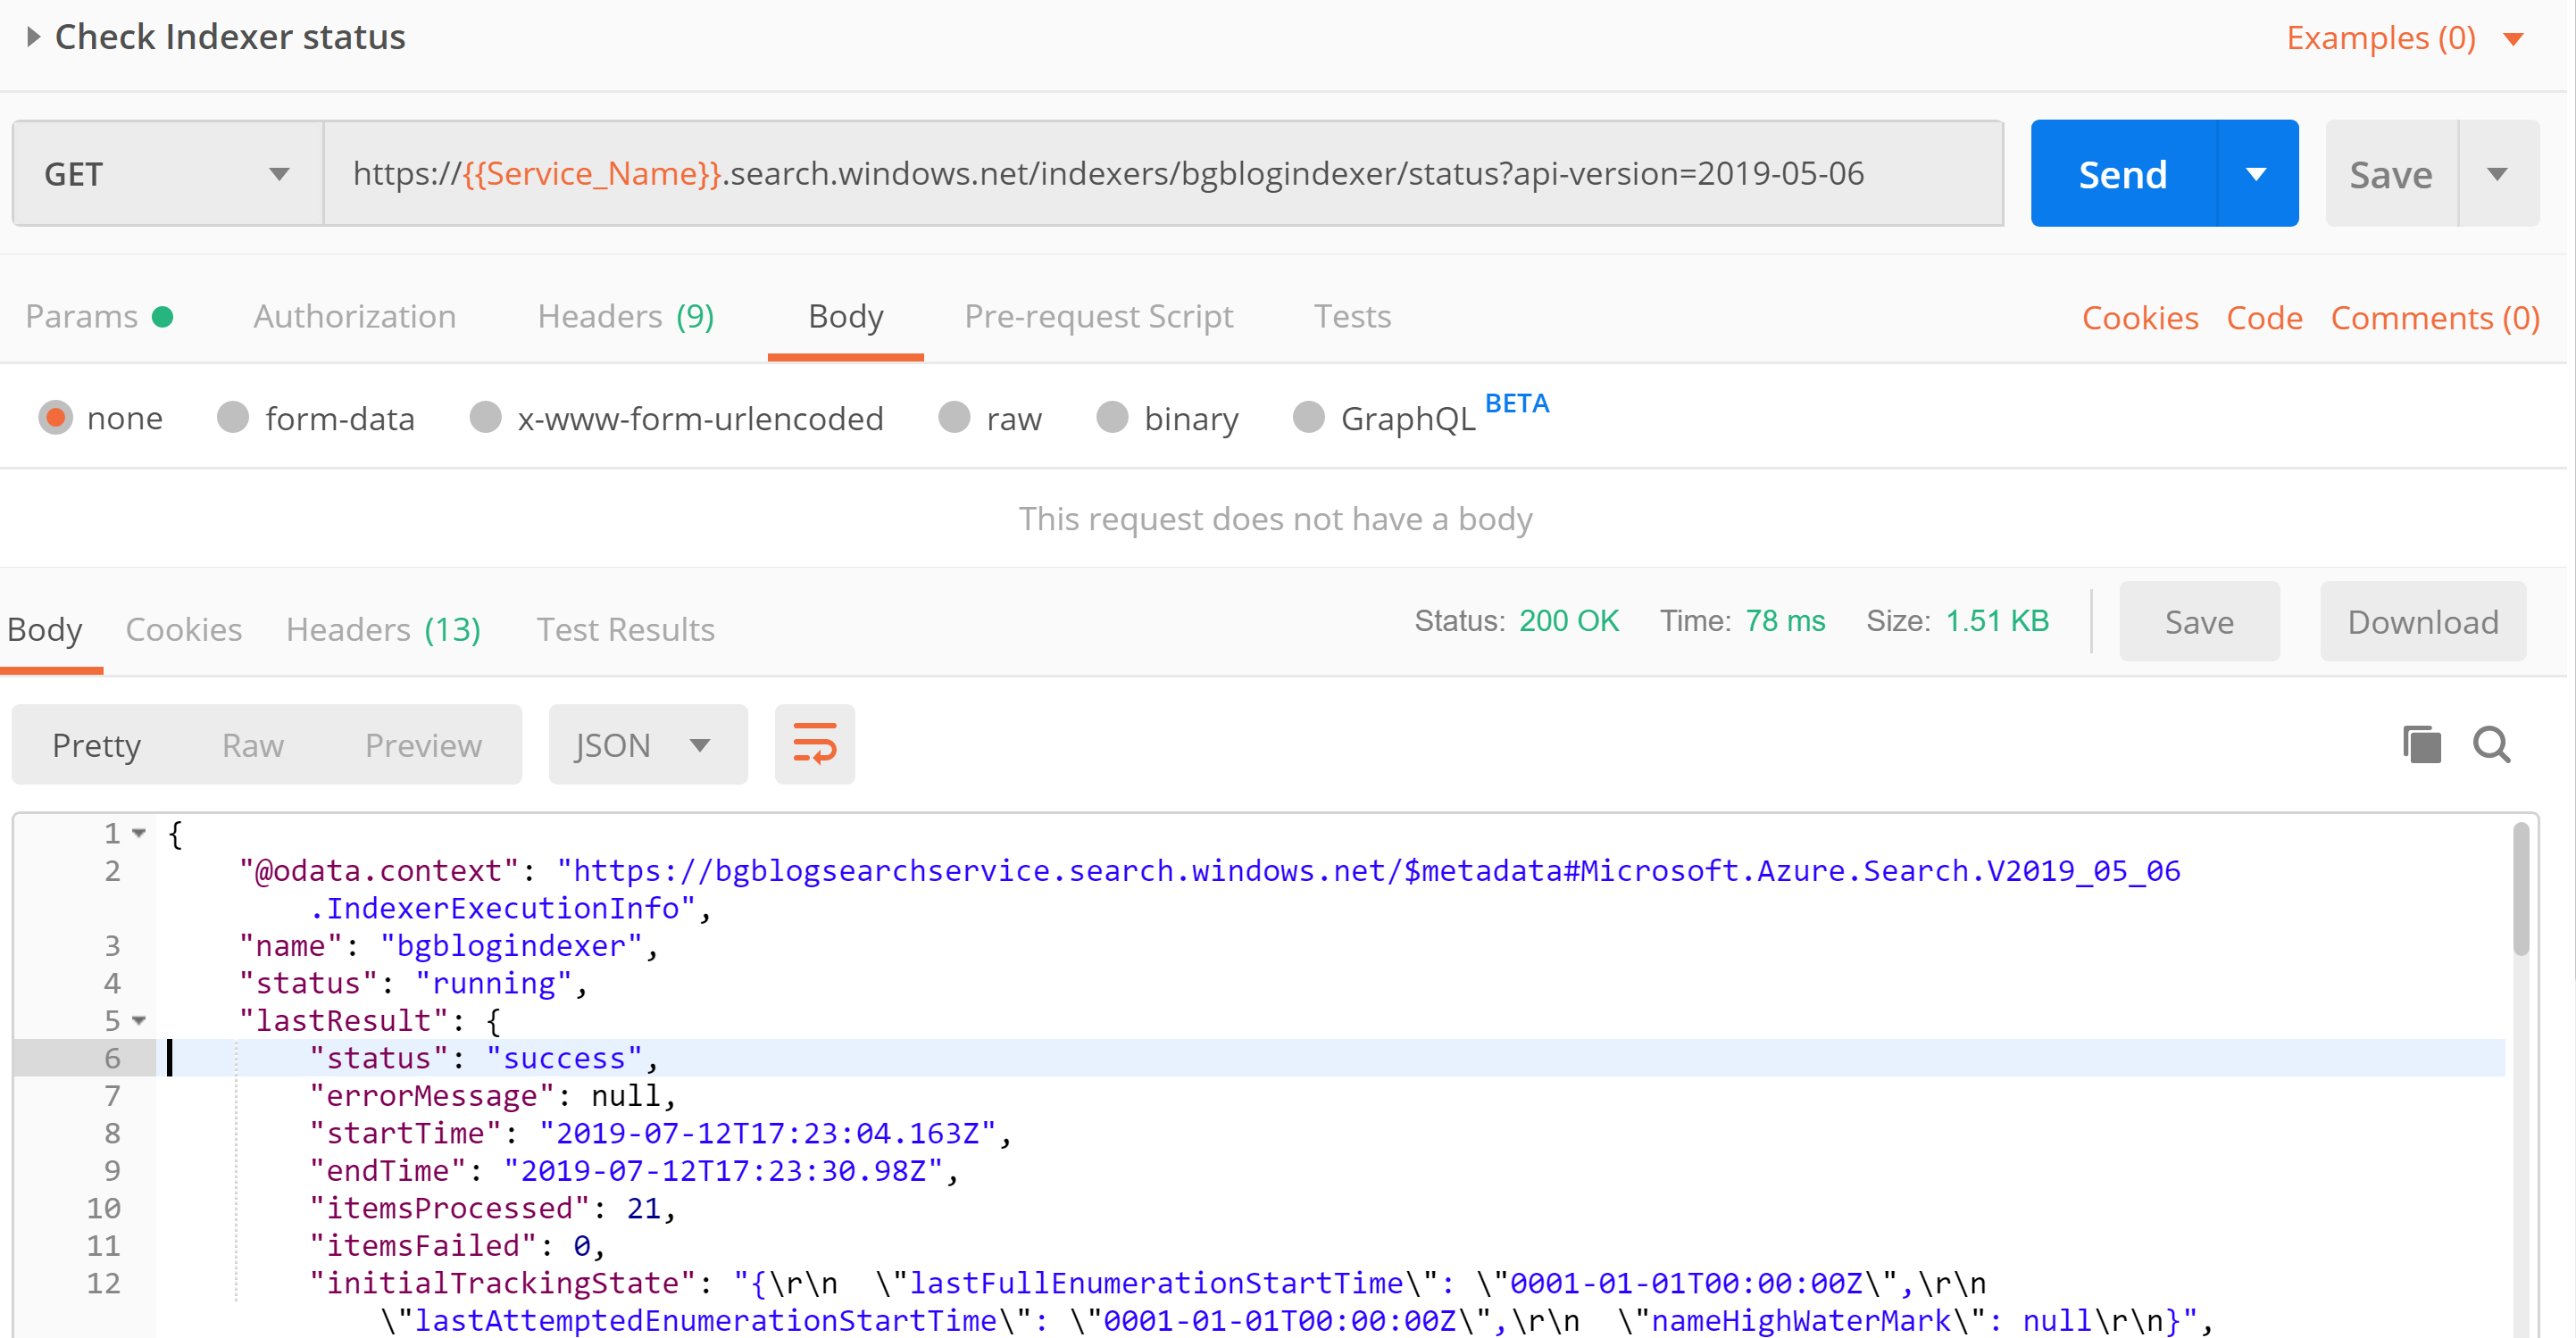2576x1338 pixels.
Task: Select the response Body tab
Action: [x=45, y=630]
